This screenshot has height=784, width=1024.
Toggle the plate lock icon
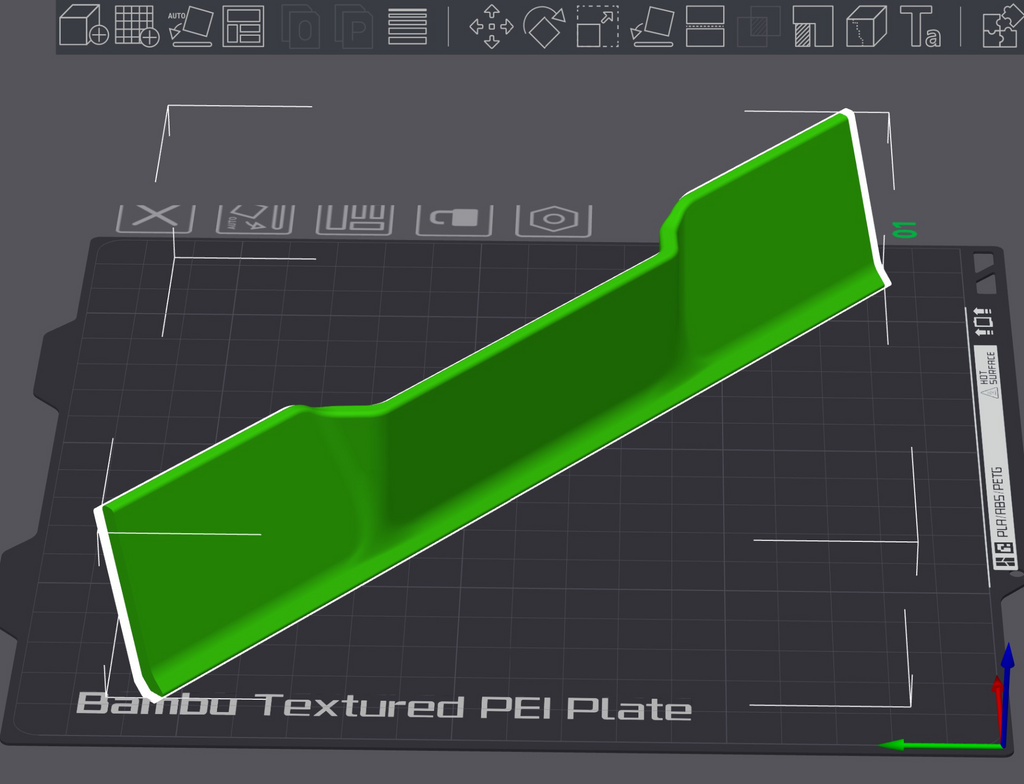(455, 220)
